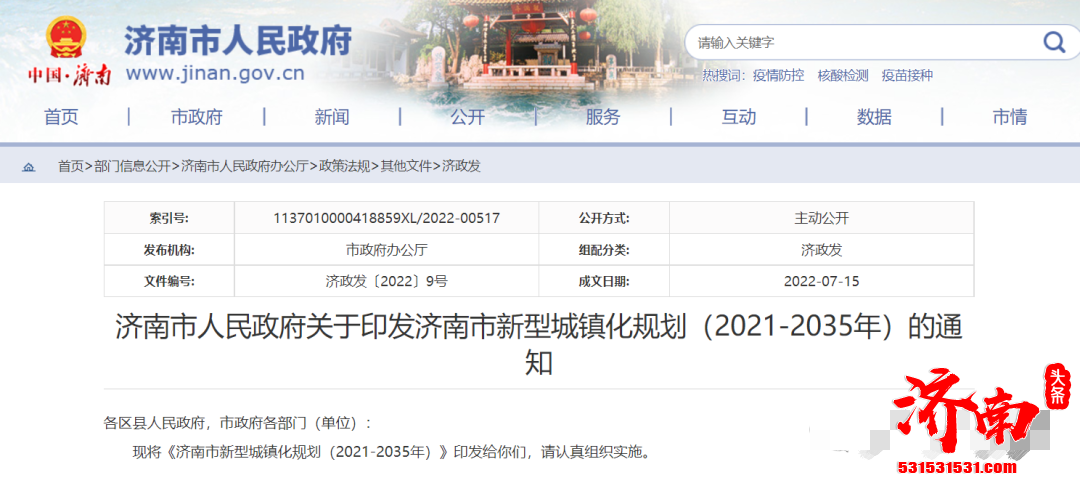The width and height of the screenshot is (1080, 483).
Task: Open 其他文件 breadcrumb link
Action: click(406, 167)
